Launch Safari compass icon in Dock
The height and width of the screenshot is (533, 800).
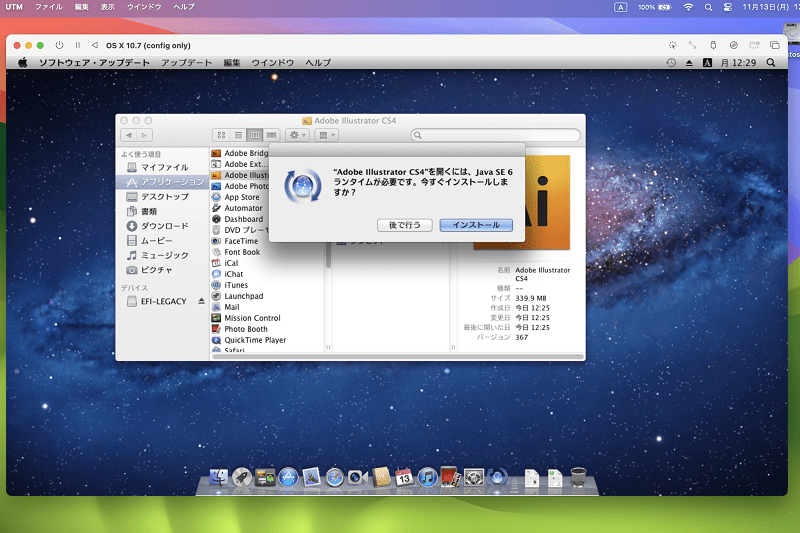[335, 477]
